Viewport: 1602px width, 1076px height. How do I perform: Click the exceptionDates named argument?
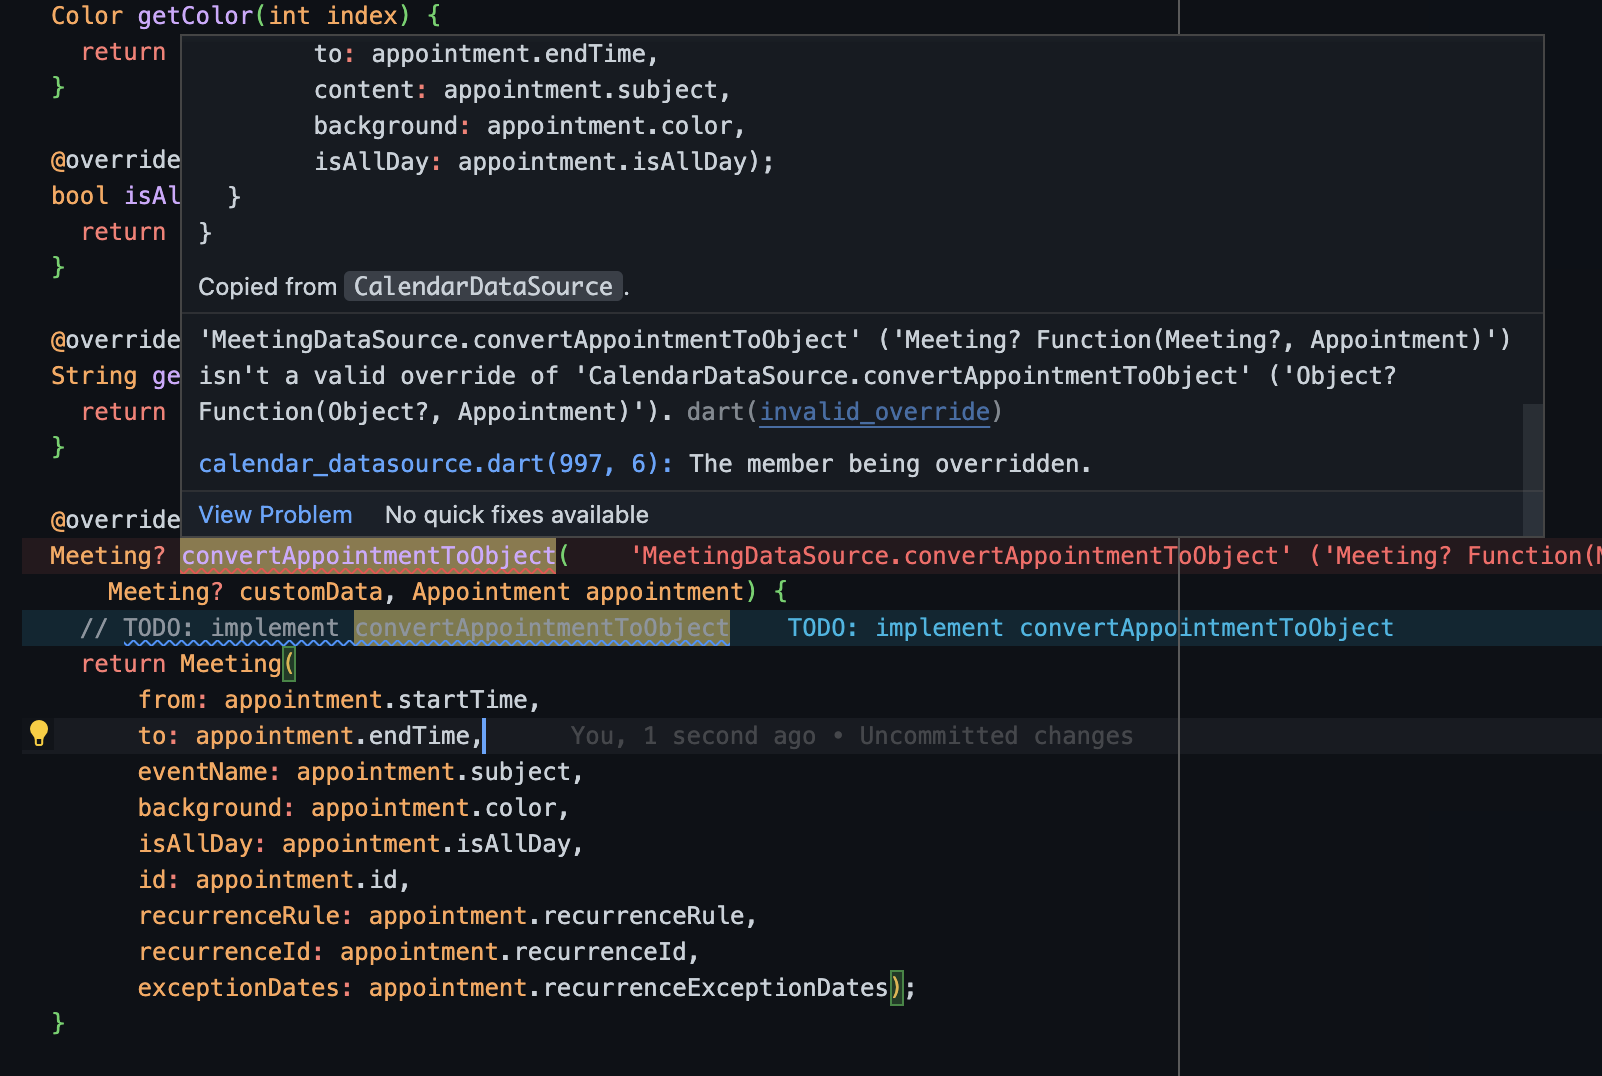point(240,988)
